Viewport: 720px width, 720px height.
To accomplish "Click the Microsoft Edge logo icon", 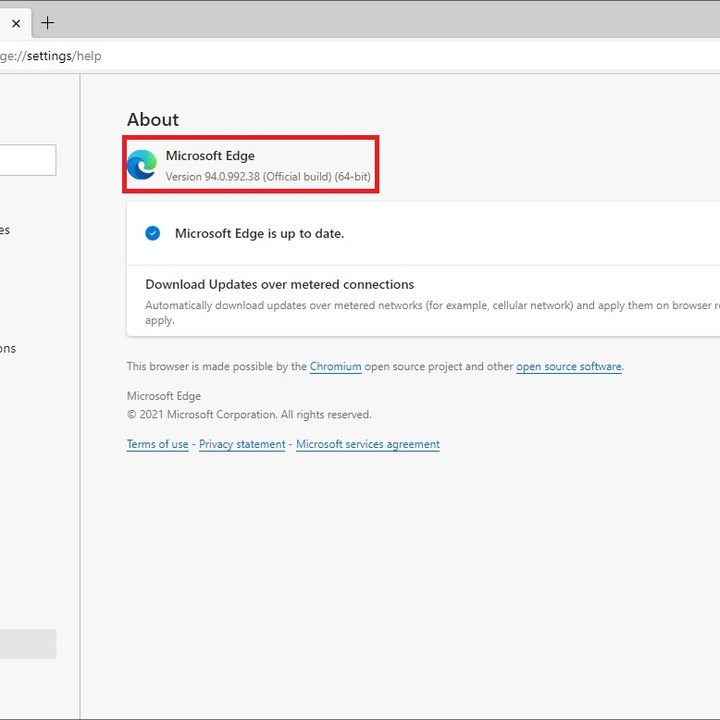I will pos(142,165).
